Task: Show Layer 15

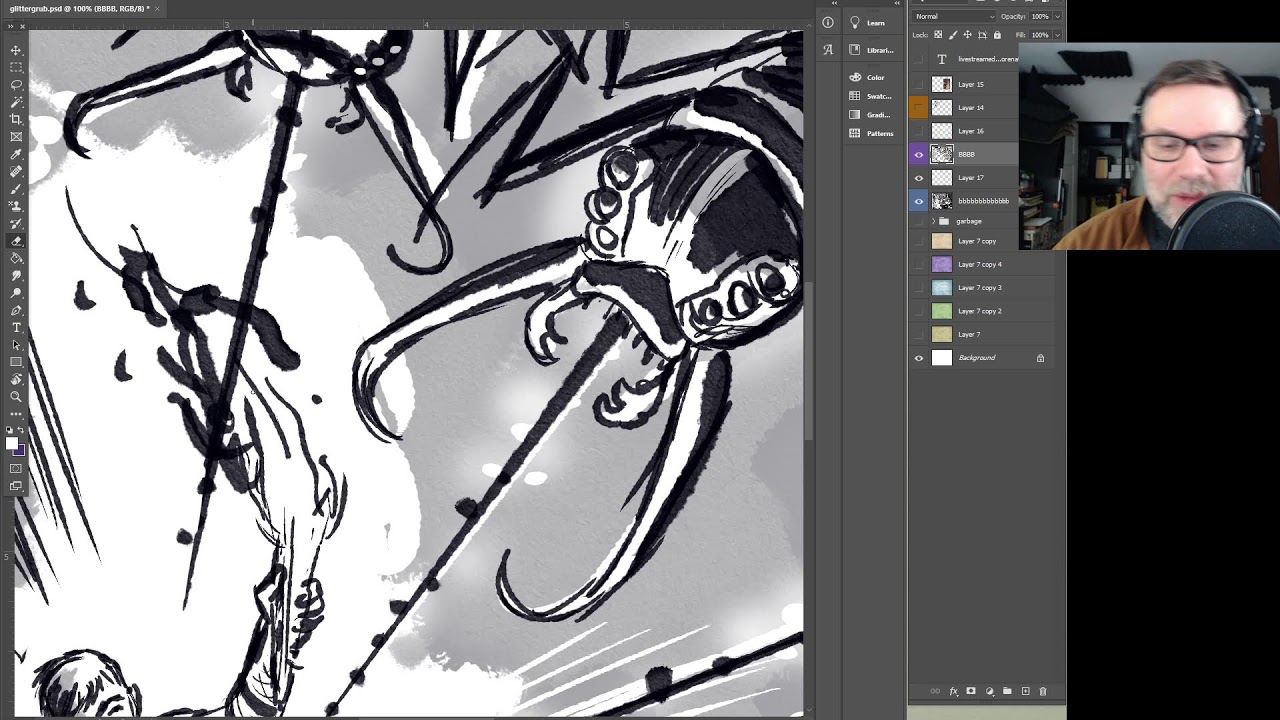Action: pyautogui.click(x=919, y=84)
